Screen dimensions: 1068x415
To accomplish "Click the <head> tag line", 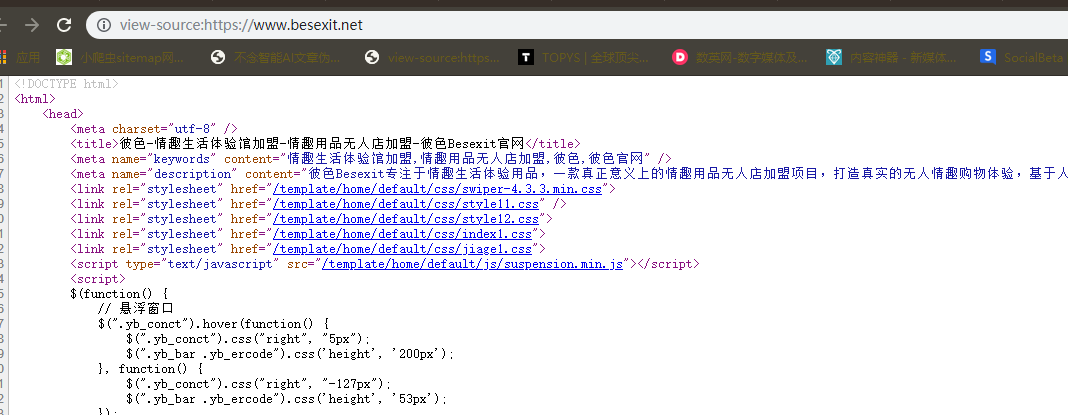I will point(63,114).
